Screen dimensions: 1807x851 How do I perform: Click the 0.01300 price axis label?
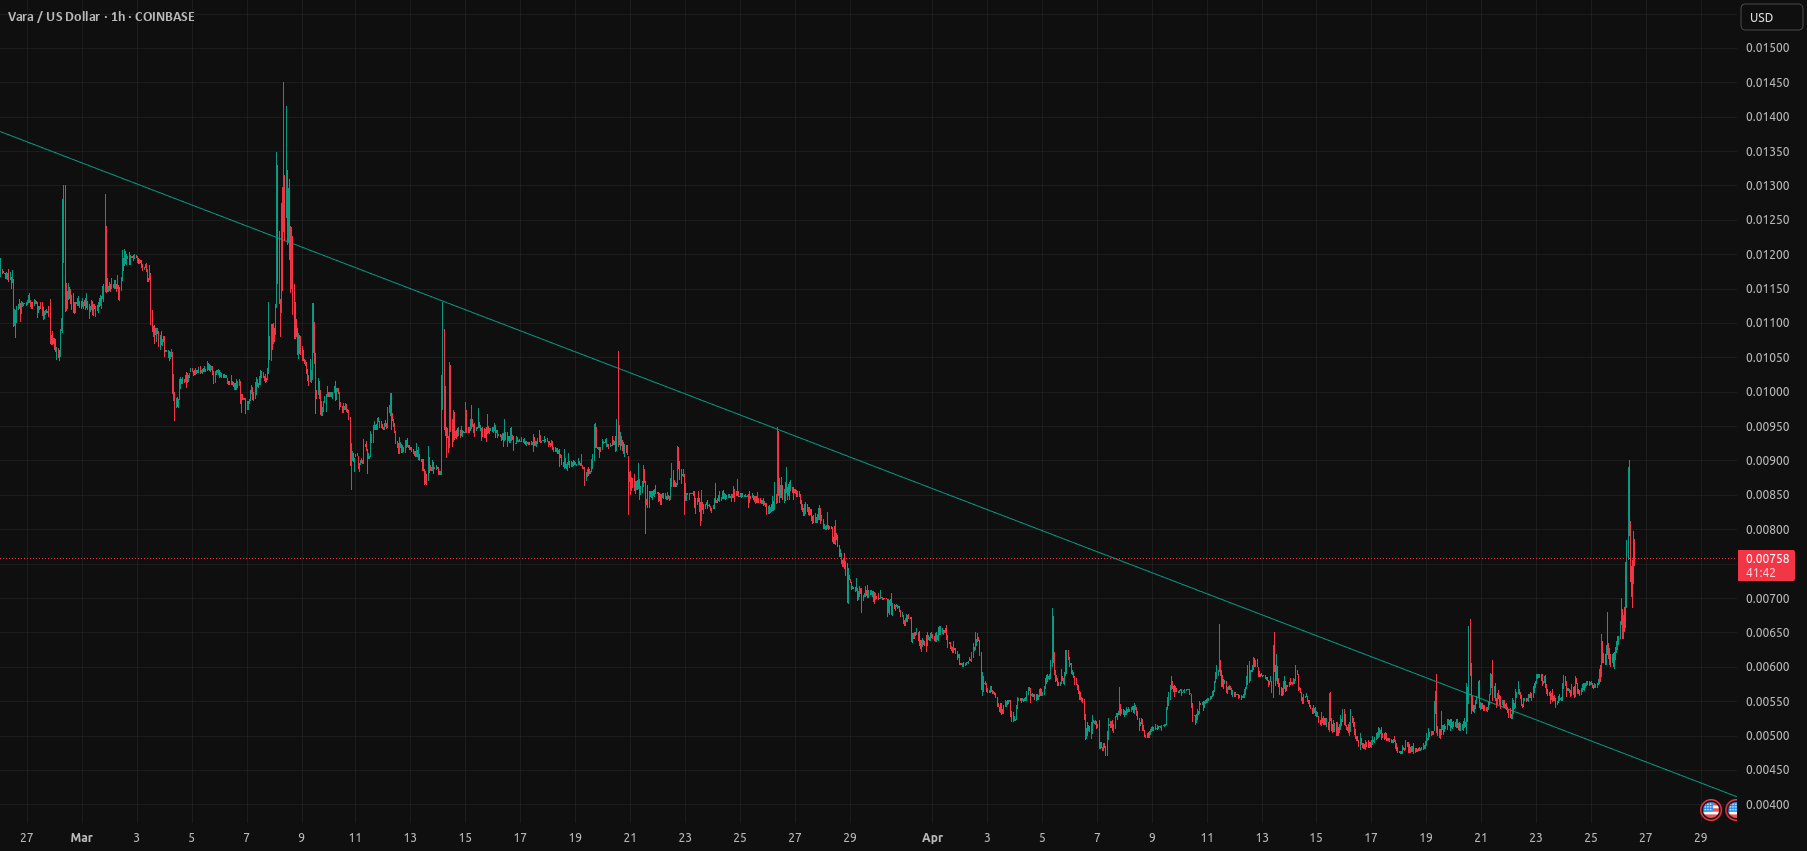1767,186
